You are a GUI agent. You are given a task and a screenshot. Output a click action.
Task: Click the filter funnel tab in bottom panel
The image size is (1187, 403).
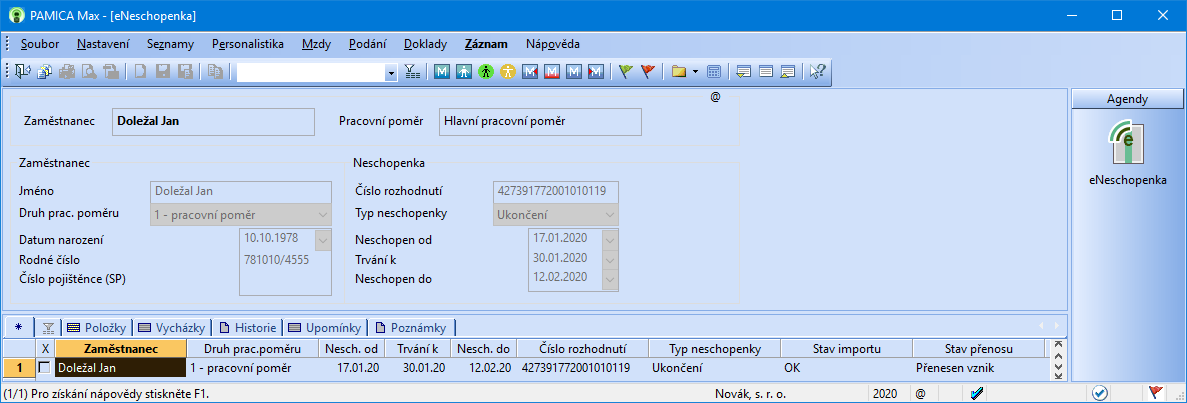tap(48, 327)
